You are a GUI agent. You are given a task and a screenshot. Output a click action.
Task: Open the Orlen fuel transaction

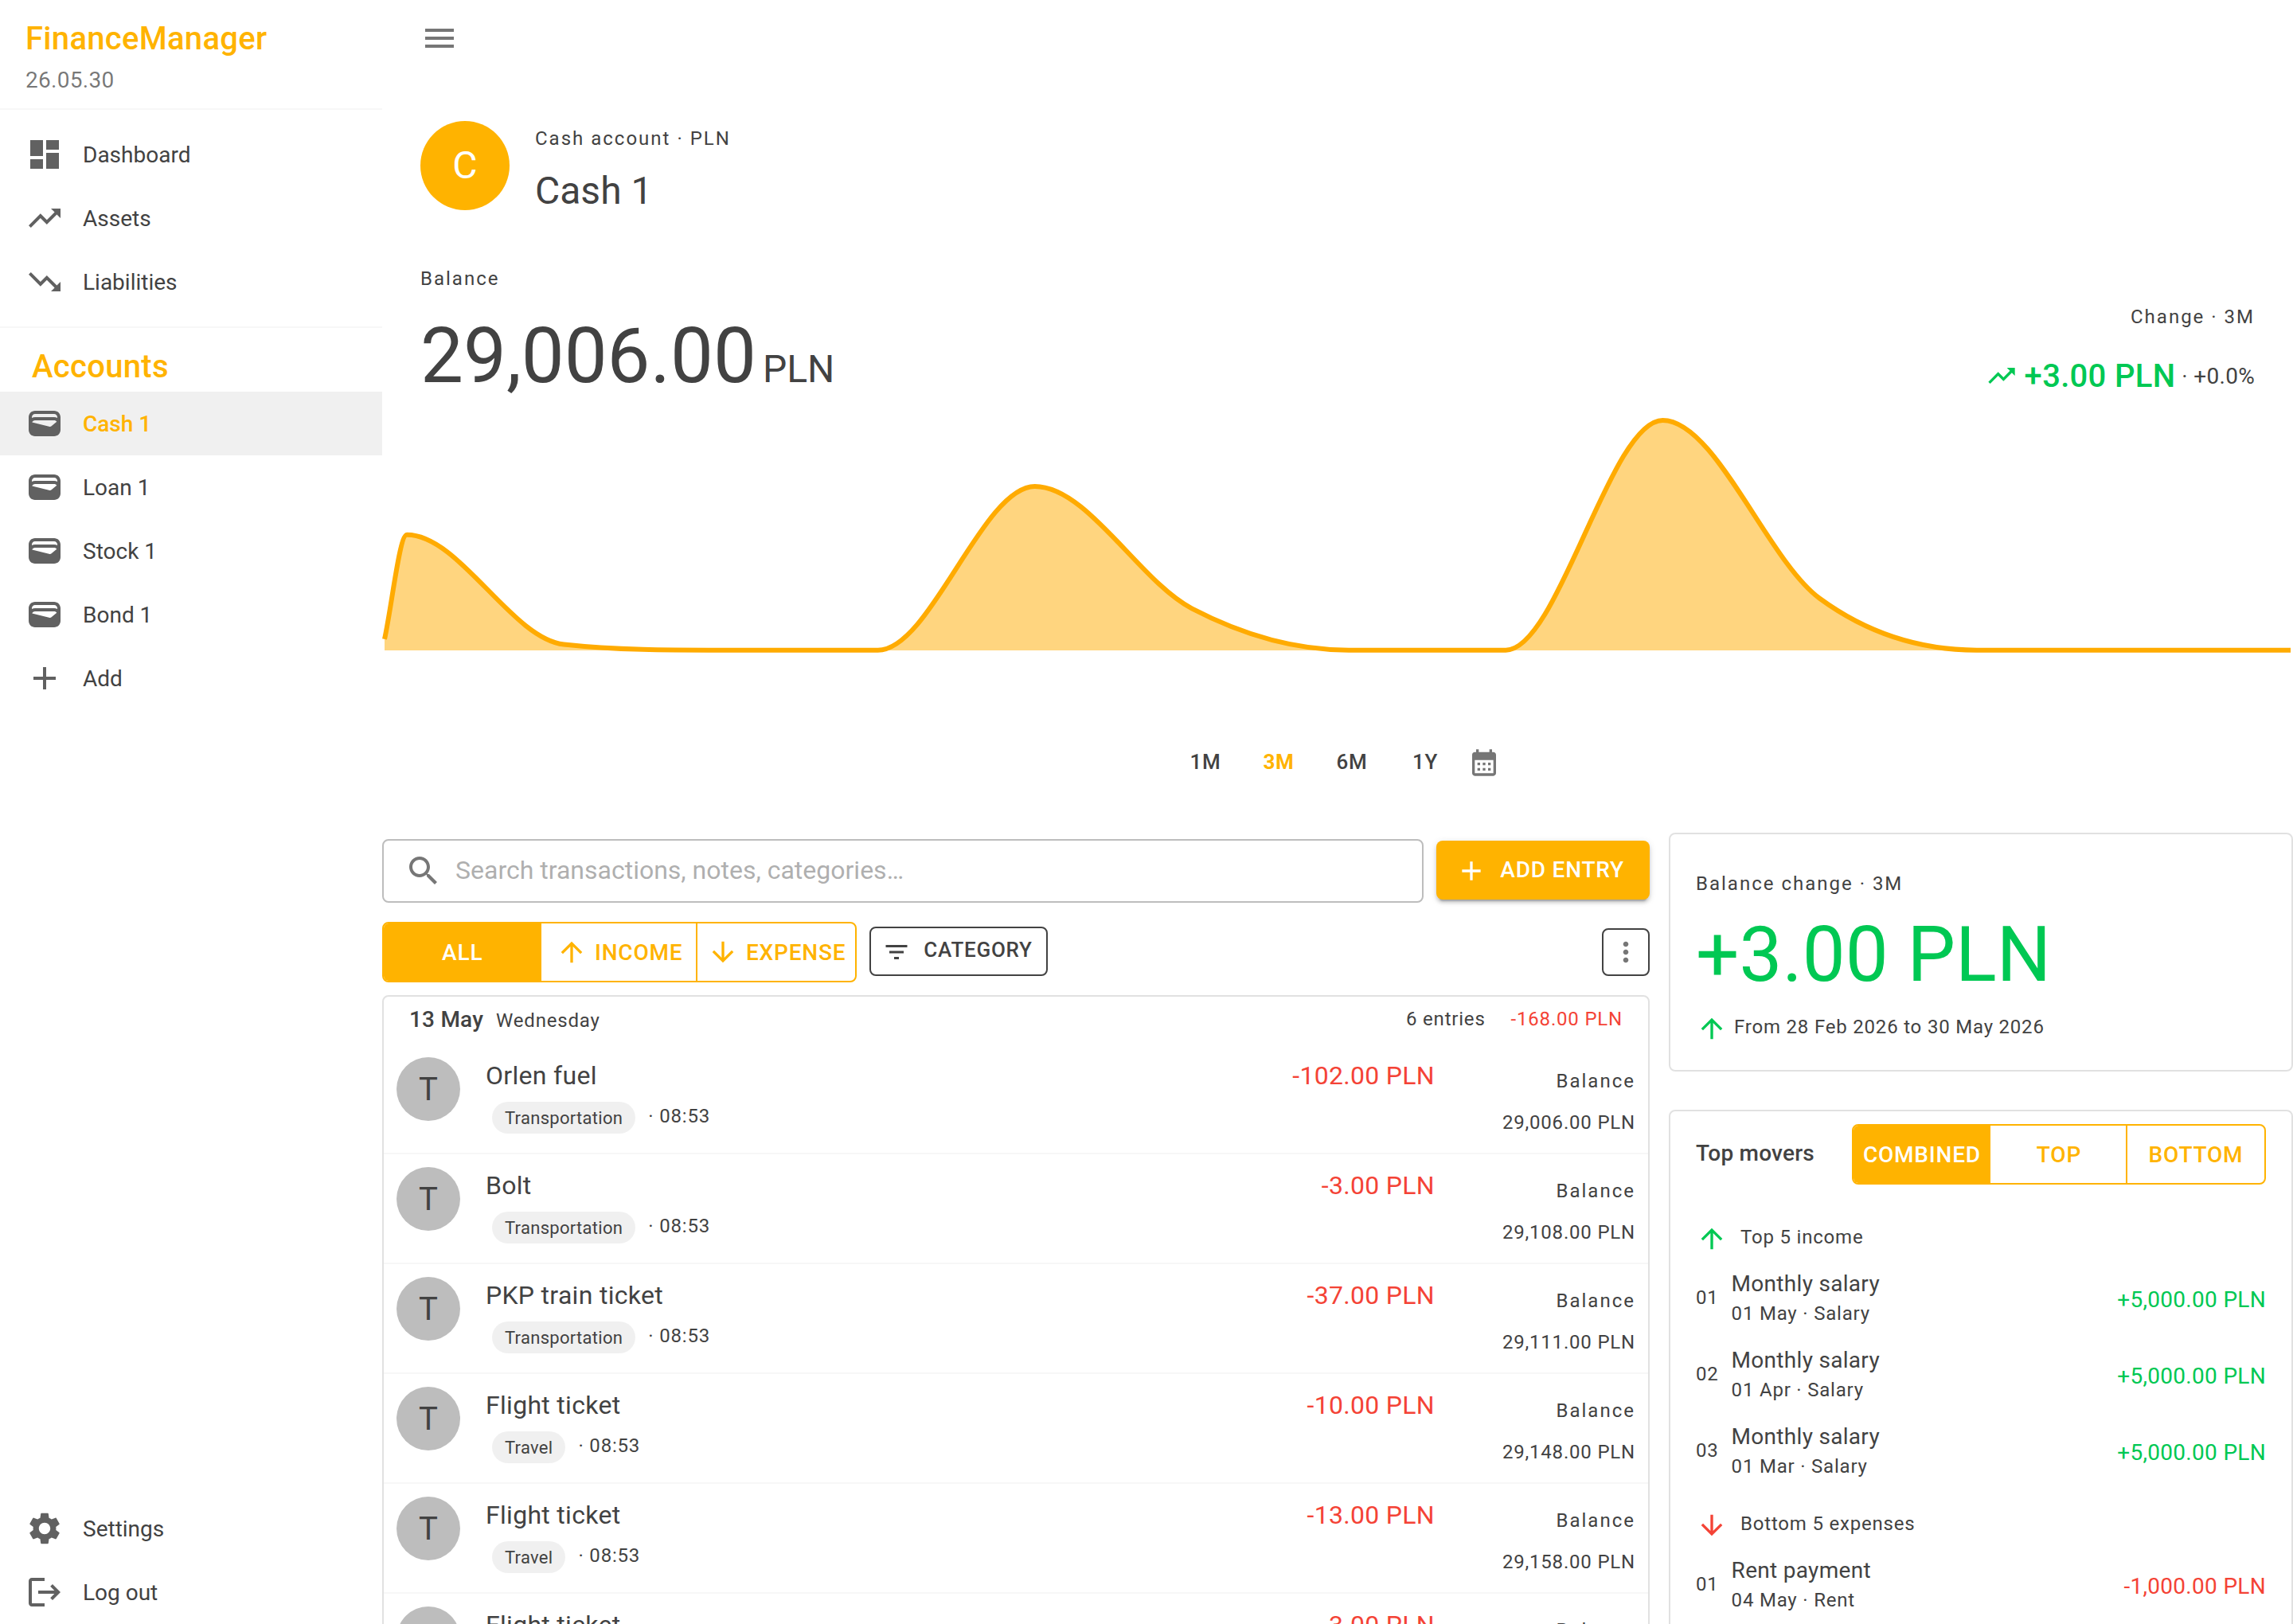(x=1015, y=1097)
